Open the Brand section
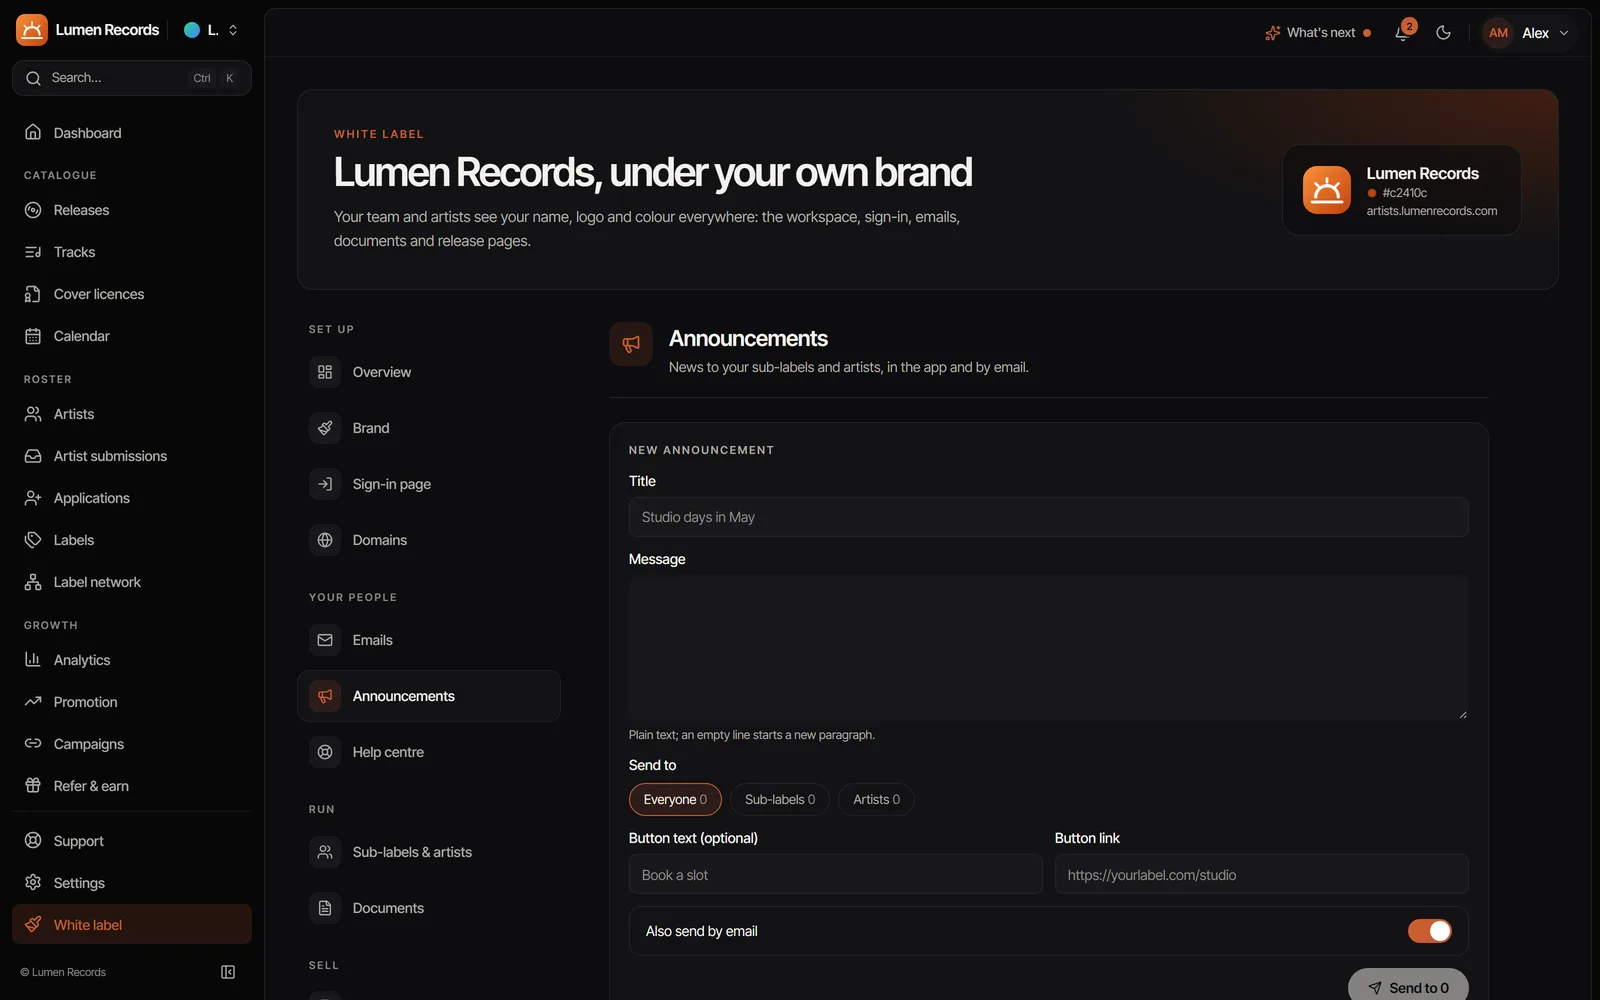Viewport: 1600px width, 1000px height. pyautogui.click(x=429, y=428)
